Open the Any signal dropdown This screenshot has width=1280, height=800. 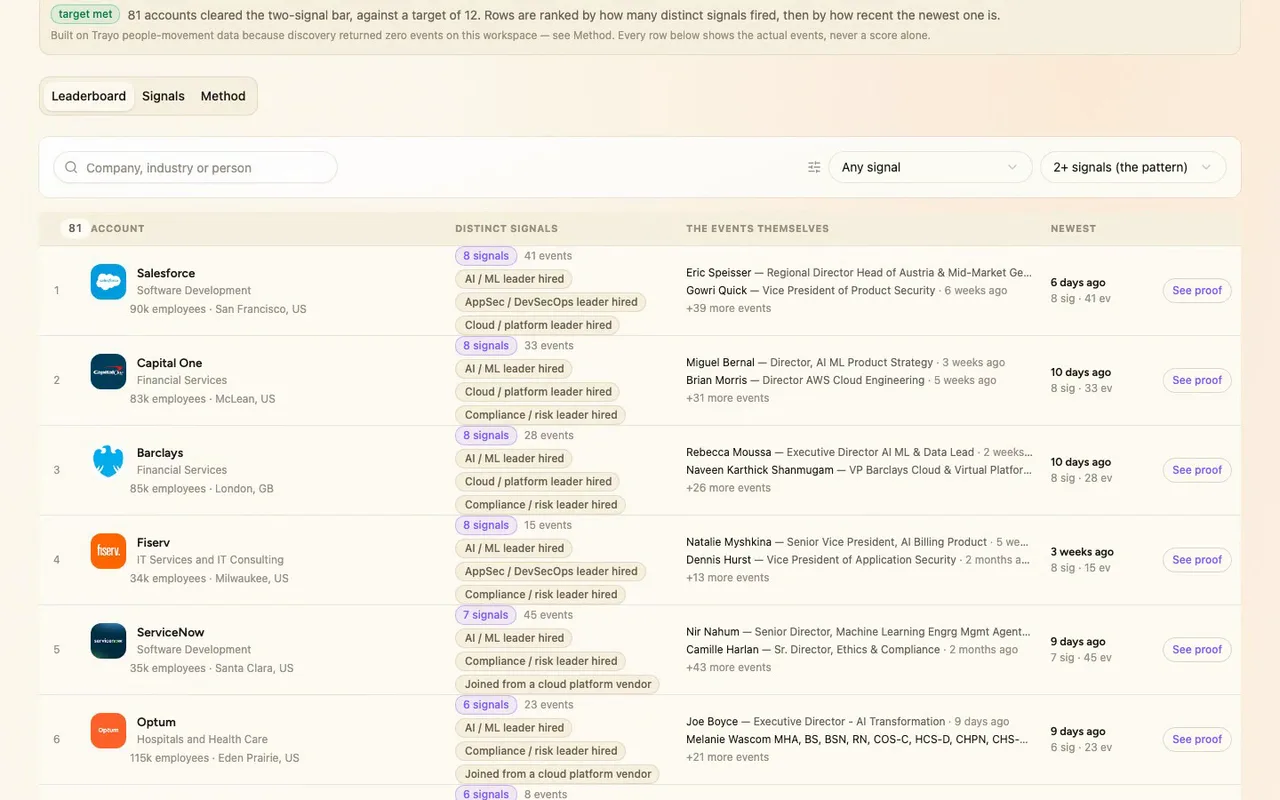(930, 167)
